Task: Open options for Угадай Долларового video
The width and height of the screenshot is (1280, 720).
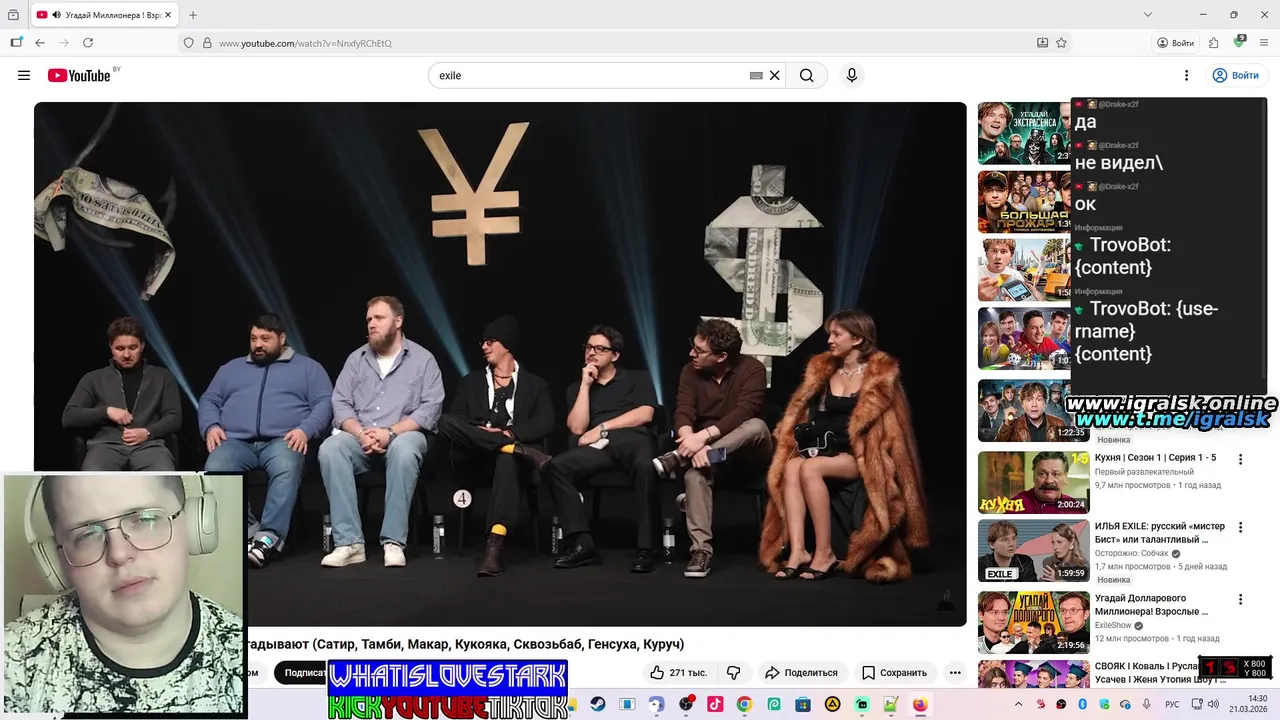Action: click(x=1240, y=600)
